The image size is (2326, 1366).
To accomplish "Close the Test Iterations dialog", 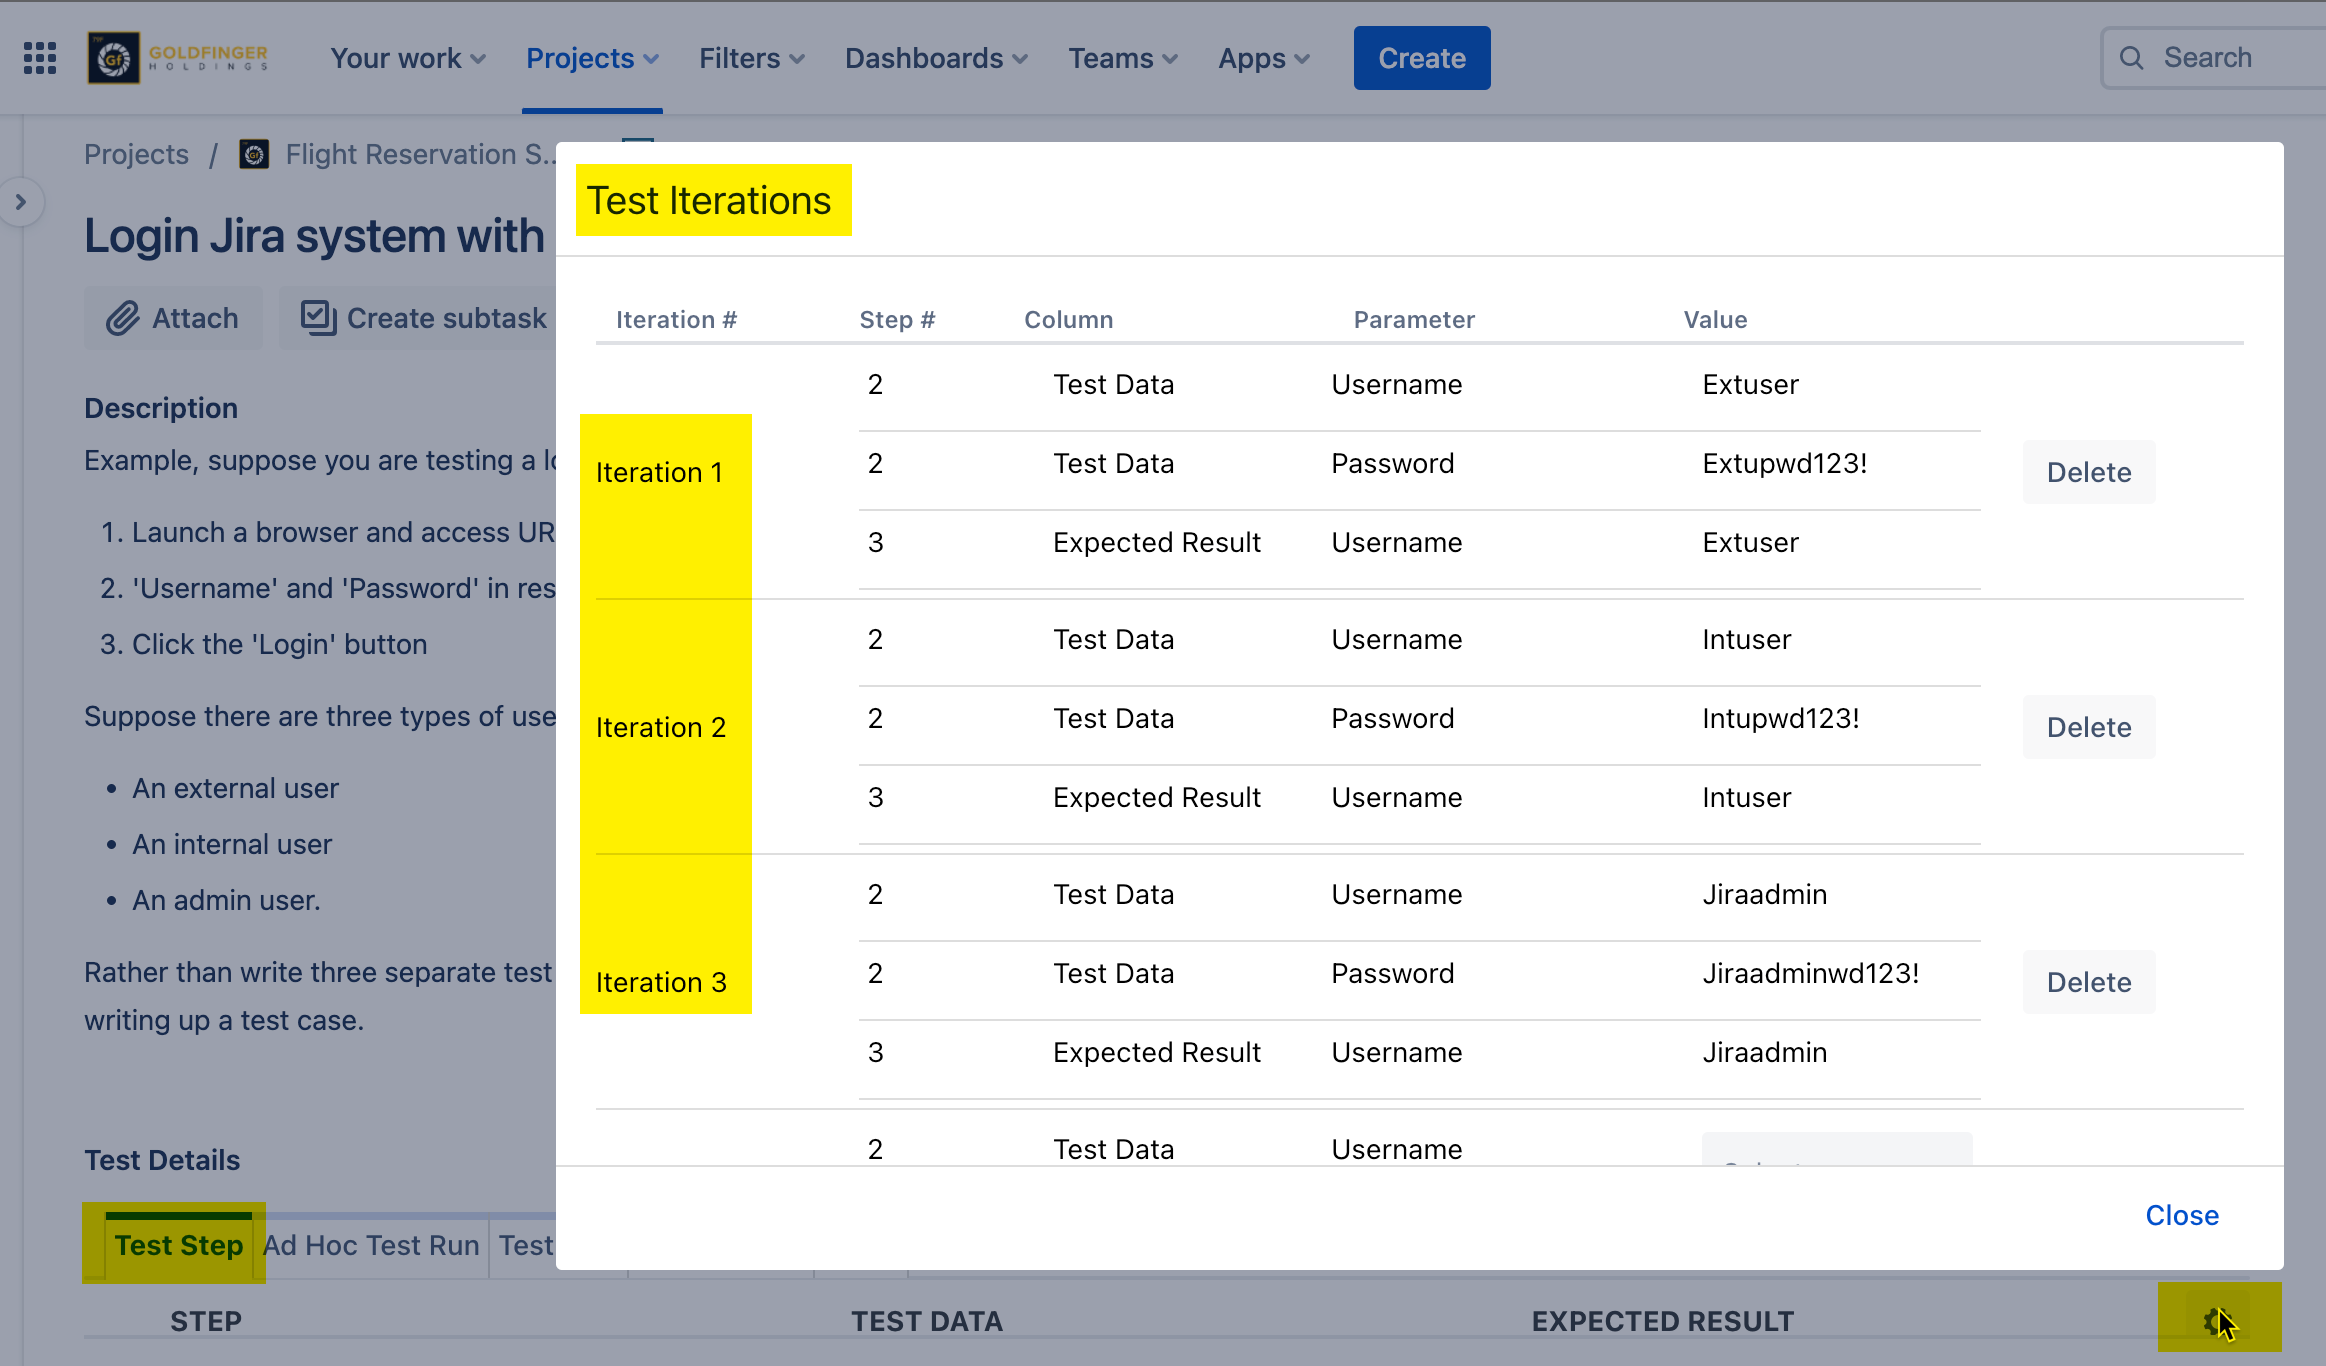I will point(2181,1215).
